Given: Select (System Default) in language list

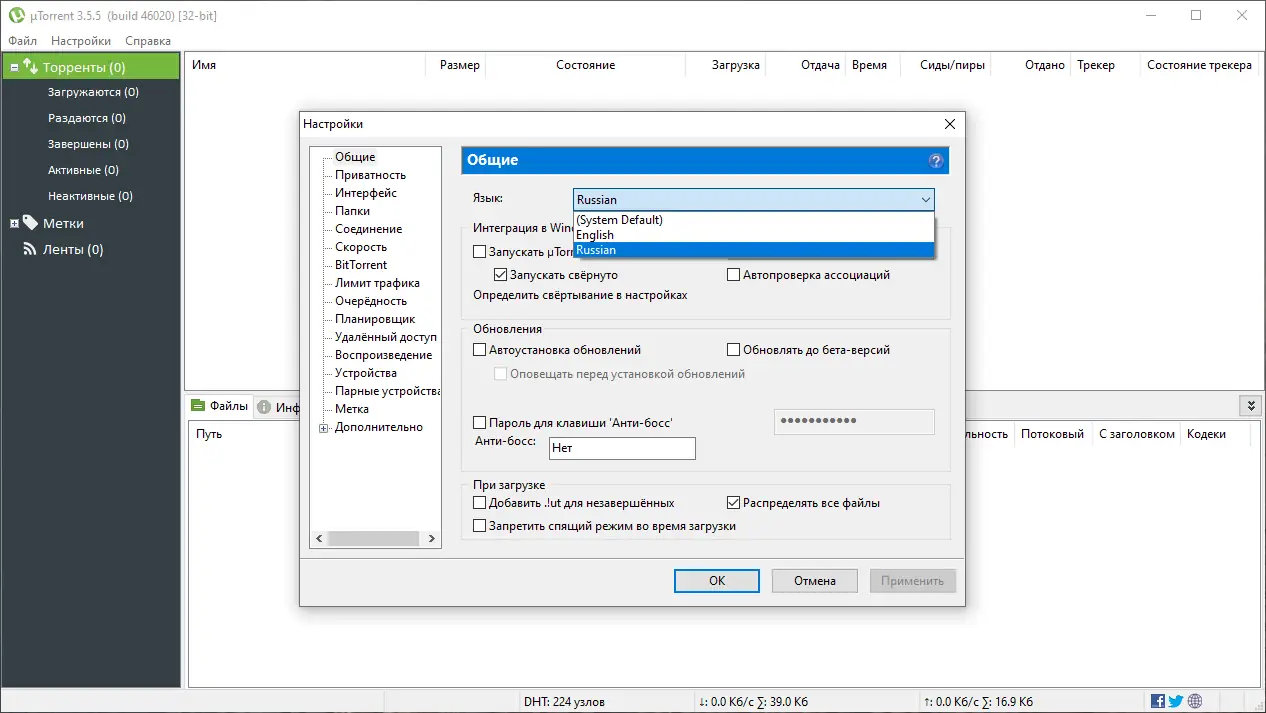Looking at the screenshot, I should (754, 220).
